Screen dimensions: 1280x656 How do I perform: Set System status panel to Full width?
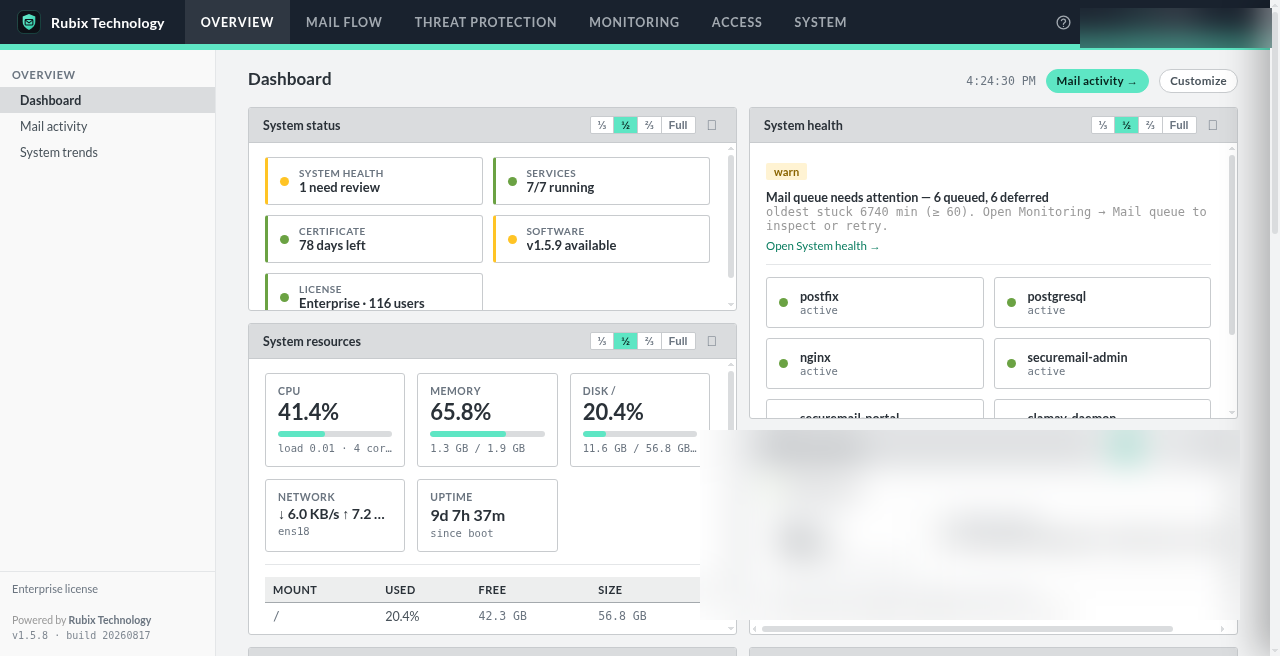coord(678,125)
